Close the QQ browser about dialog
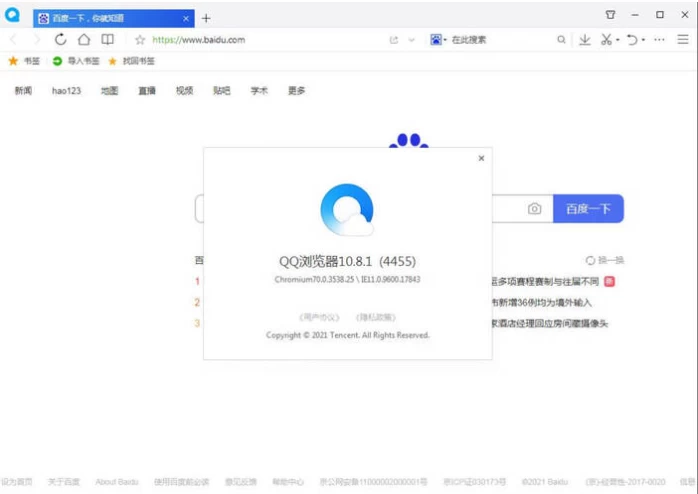Image resolution: width=698 pixels, height=494 pixels. tap(481, 158)
